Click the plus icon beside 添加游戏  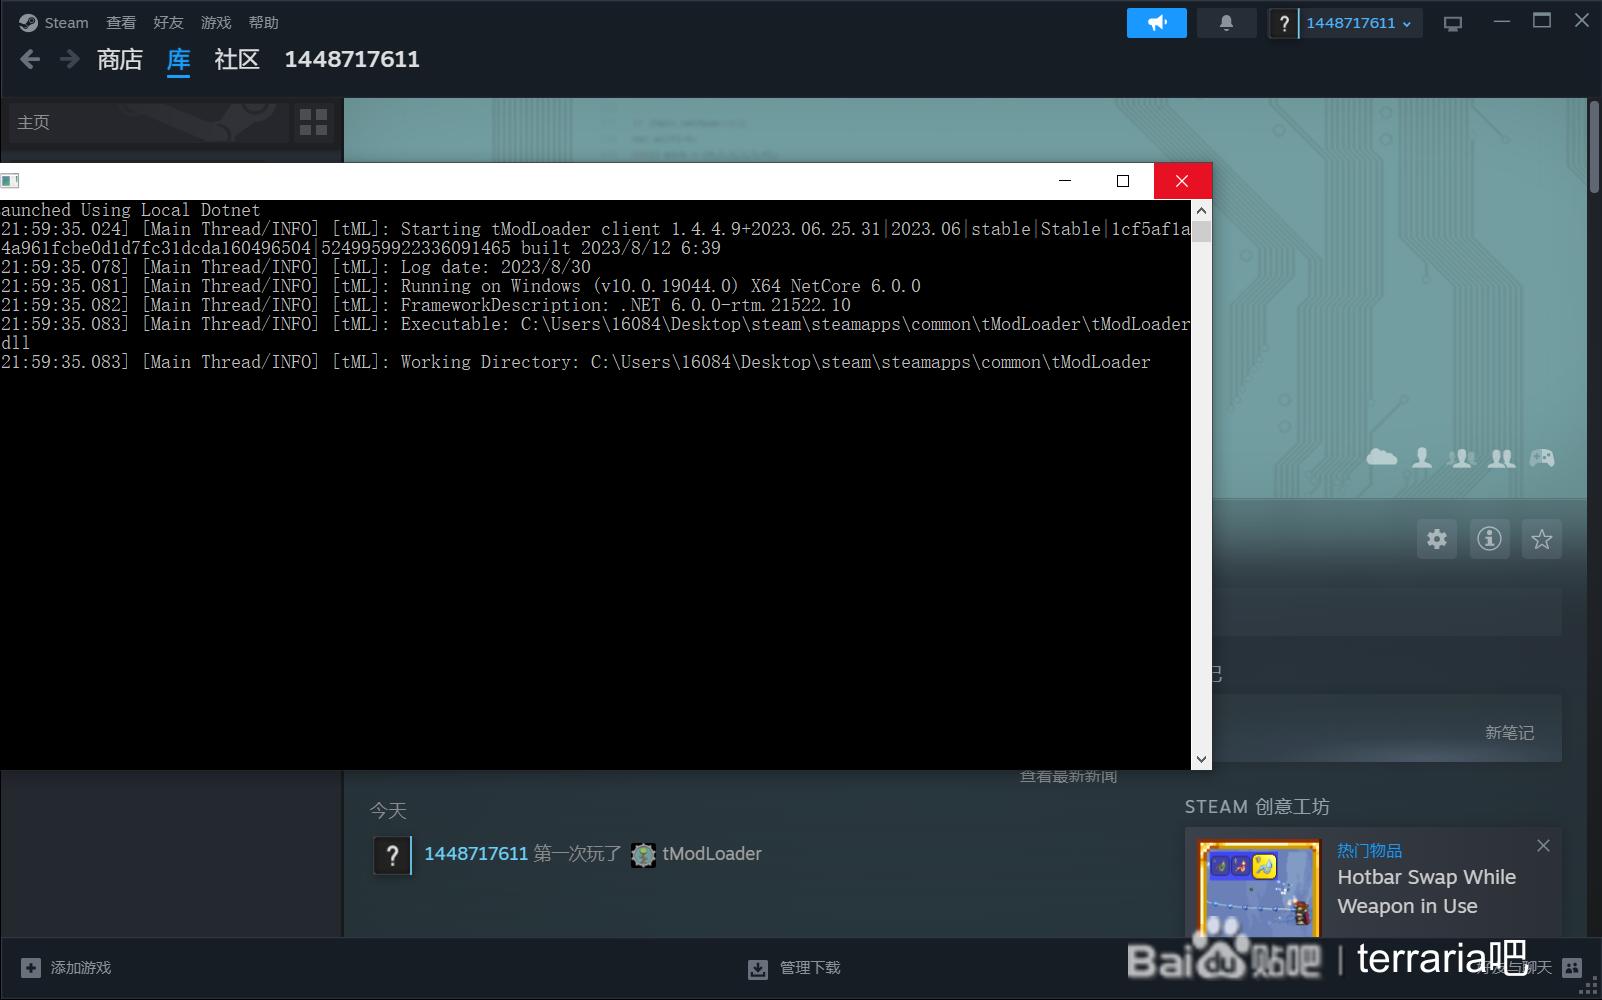[x=31, y=968]
